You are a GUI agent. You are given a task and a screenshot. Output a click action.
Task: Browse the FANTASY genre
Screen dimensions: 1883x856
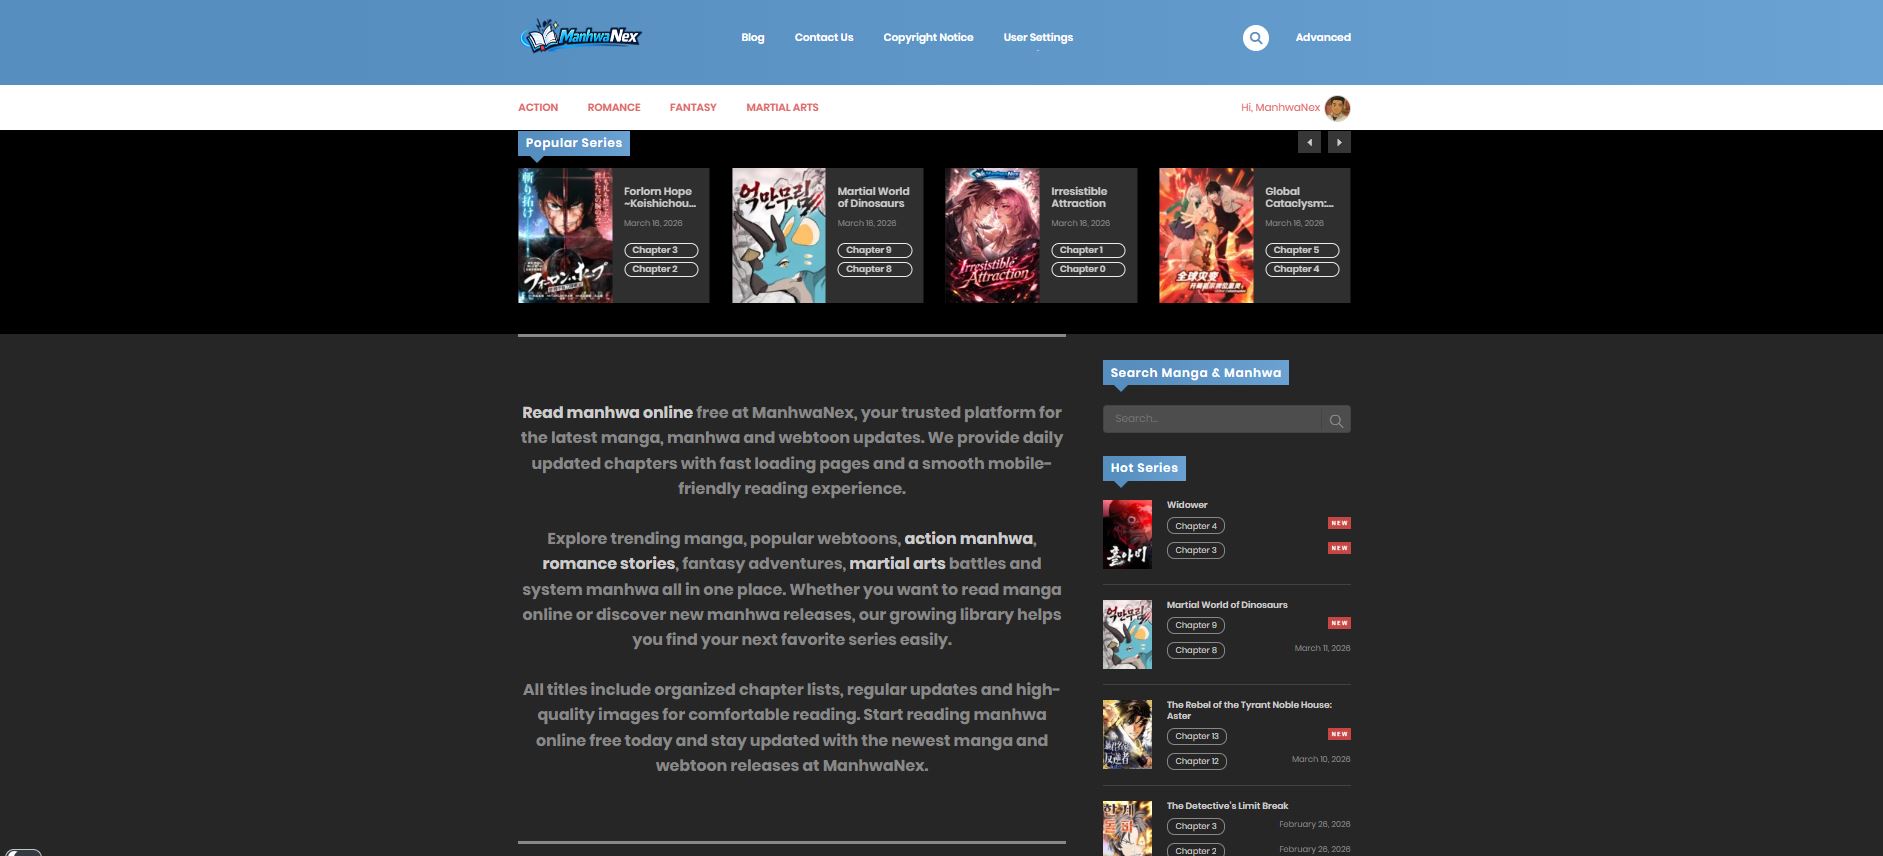point(693,107)
